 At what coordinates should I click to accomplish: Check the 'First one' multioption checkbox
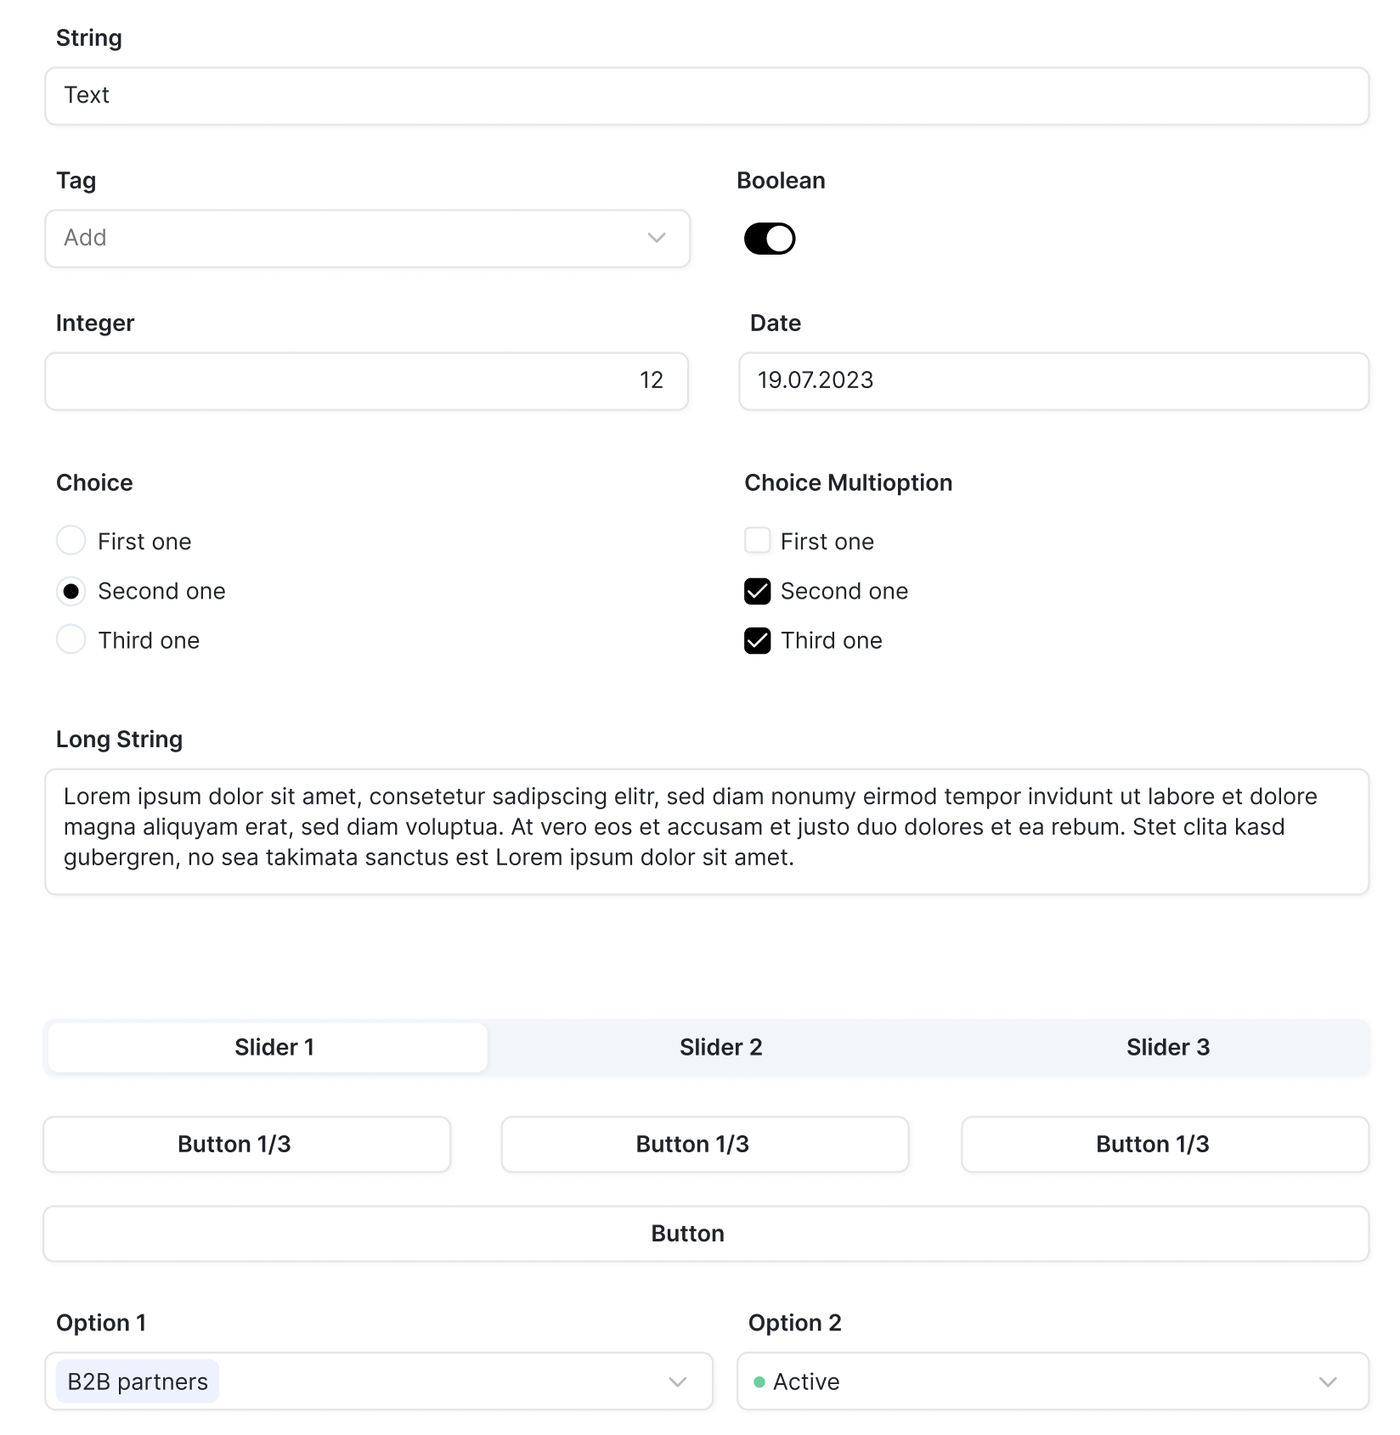(x=757, y=541)
